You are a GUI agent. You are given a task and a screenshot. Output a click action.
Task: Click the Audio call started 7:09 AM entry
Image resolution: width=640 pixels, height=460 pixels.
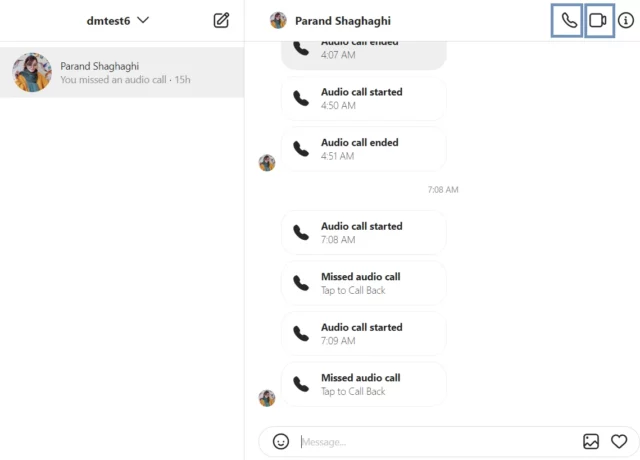[363, 333]
